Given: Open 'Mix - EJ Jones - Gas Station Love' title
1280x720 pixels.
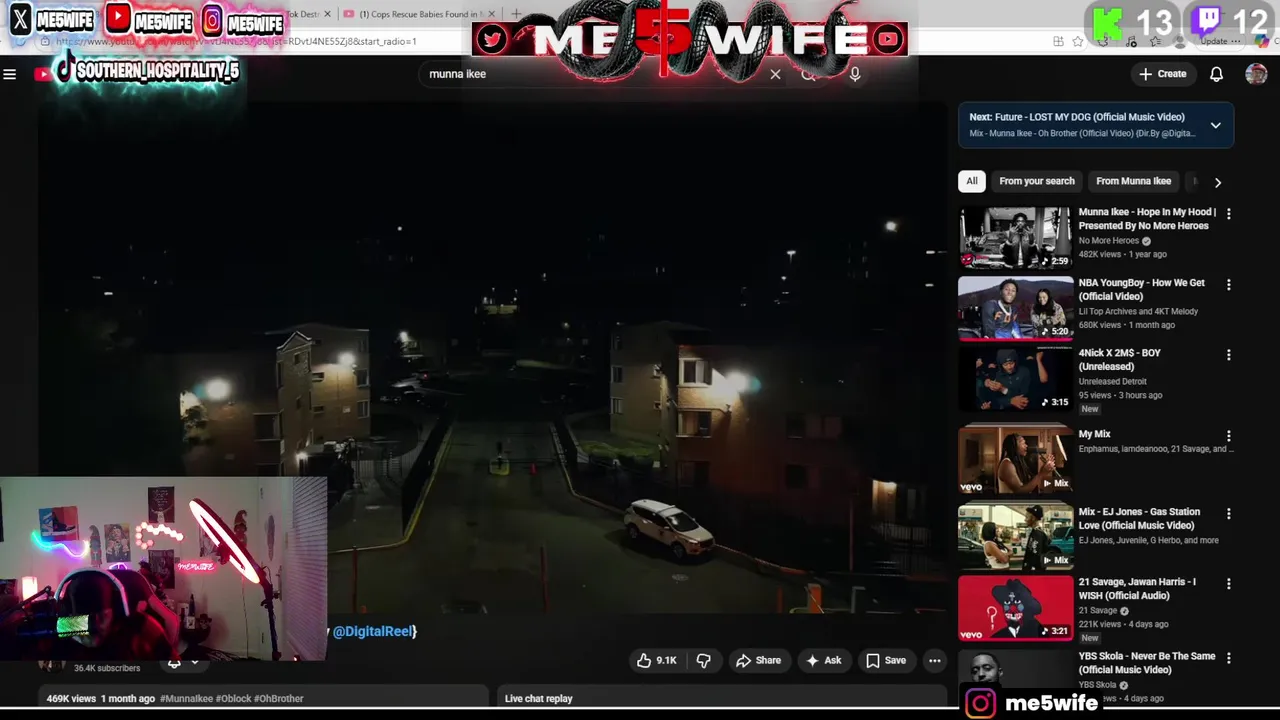Looking at the screenshot, I should tap(1139, 518).
